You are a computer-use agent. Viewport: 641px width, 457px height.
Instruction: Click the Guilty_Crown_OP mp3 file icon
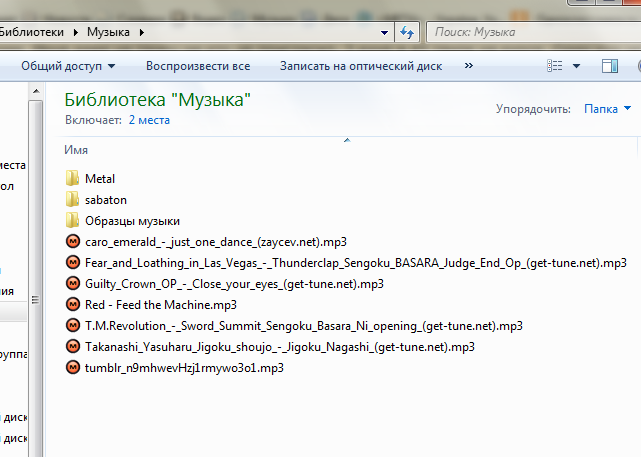pyautogui.click(x=73, y=283)
